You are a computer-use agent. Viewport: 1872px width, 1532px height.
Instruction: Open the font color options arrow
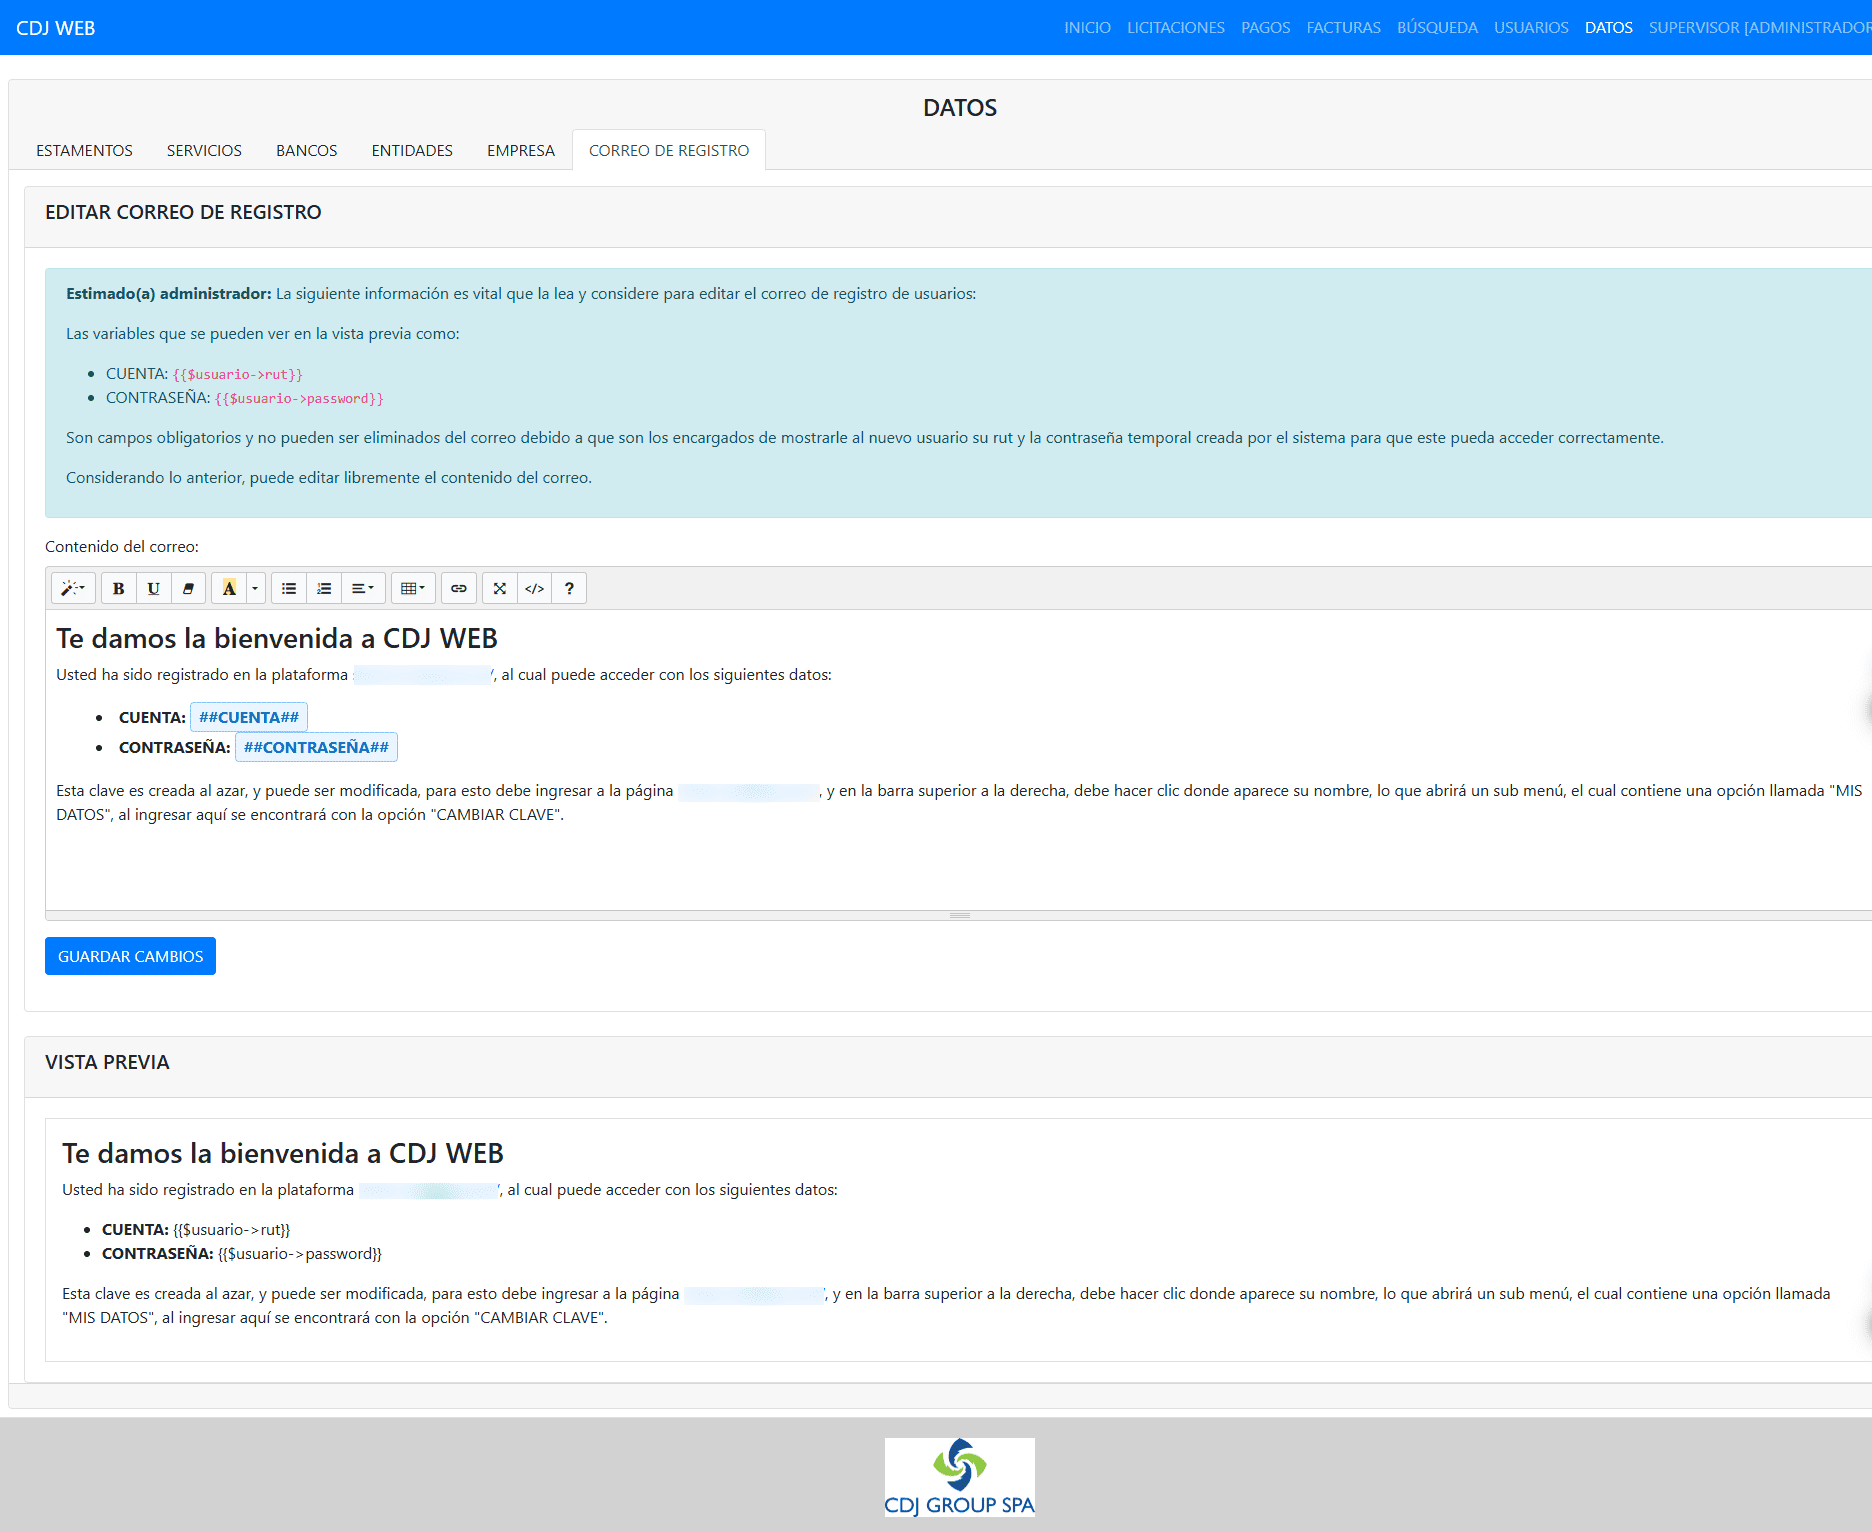point(255,589)
